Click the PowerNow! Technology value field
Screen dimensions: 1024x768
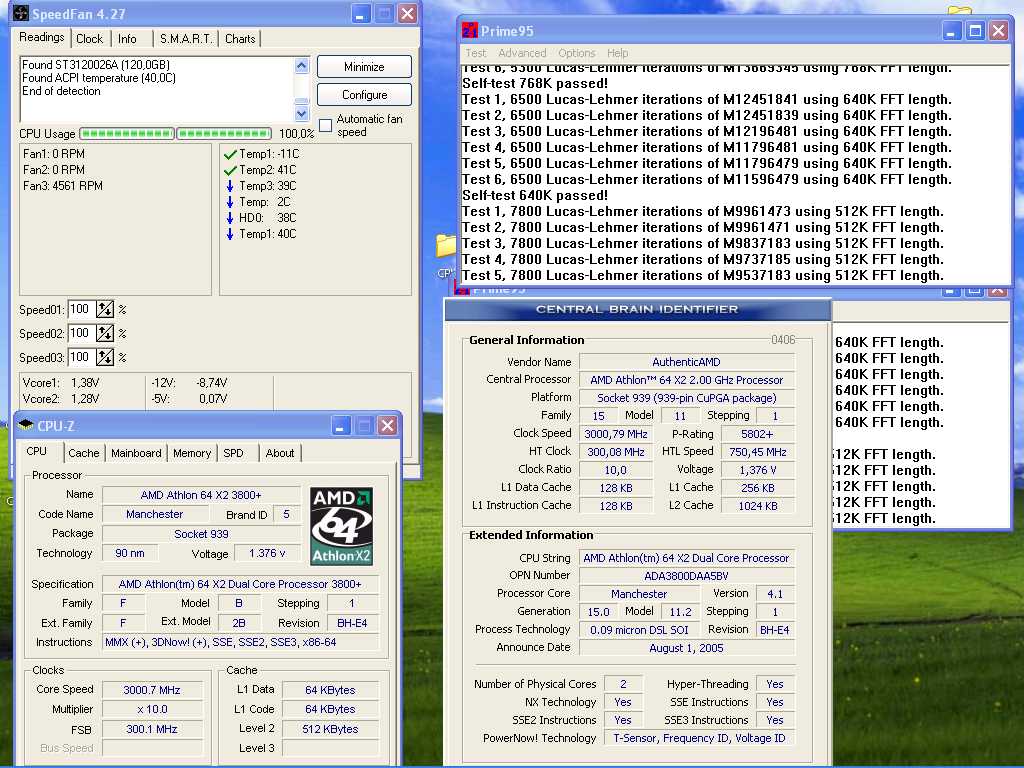click(699, 738)
